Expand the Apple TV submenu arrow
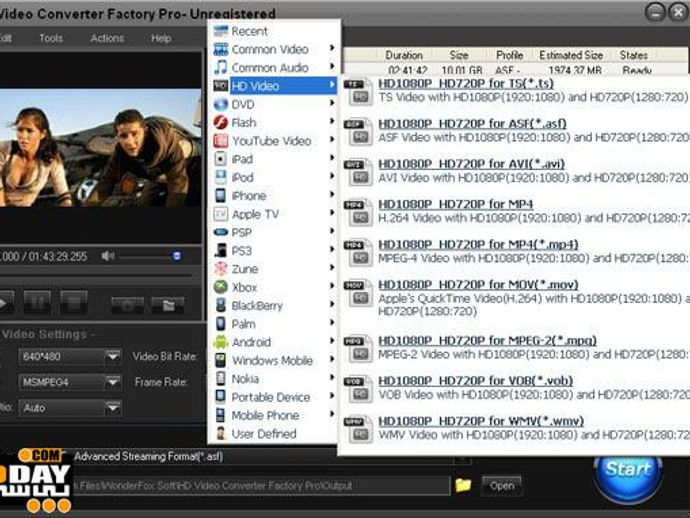The width and height of the screenshot is (690, 518). 332,213
